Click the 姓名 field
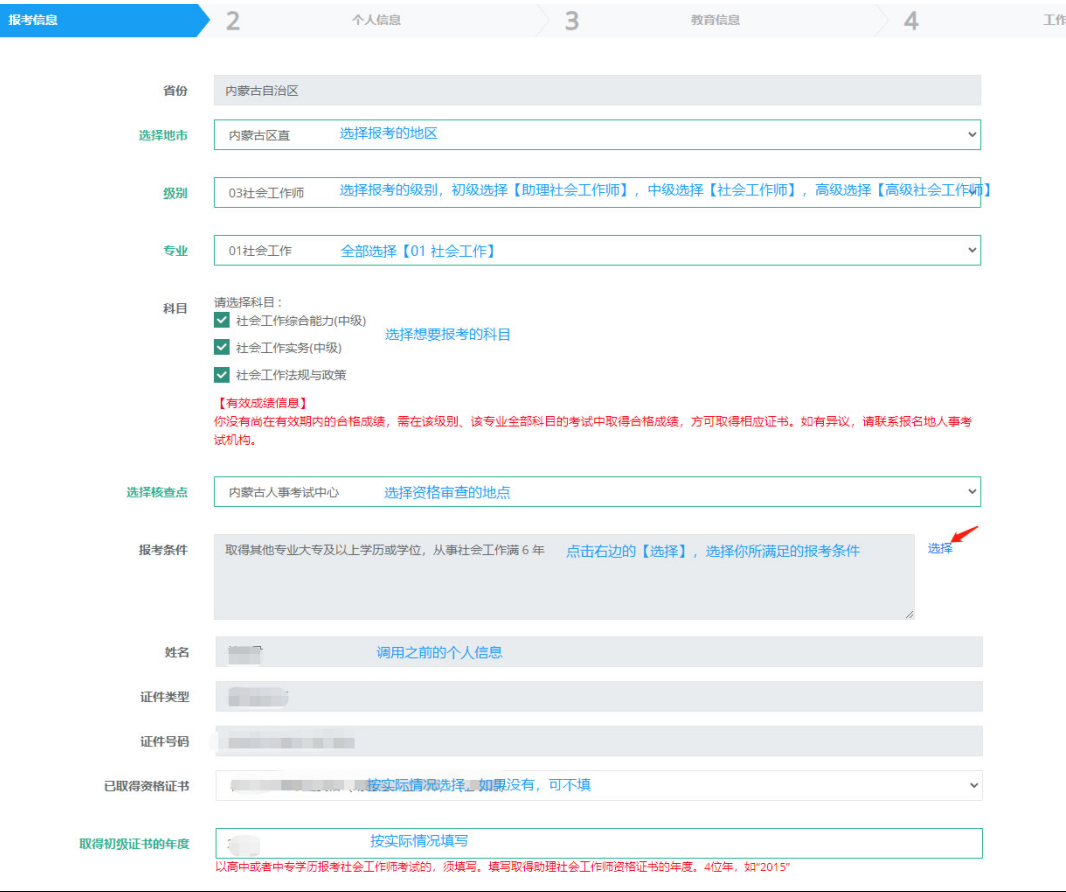Screen dimensions: 1066x892 (x=598, y=652)
